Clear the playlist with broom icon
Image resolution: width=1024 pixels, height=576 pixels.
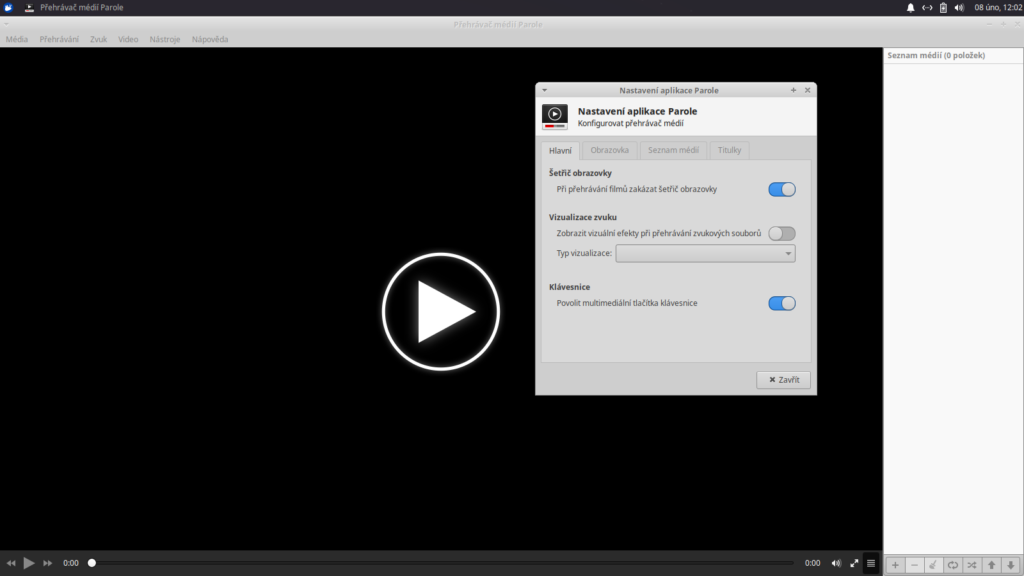933,565
